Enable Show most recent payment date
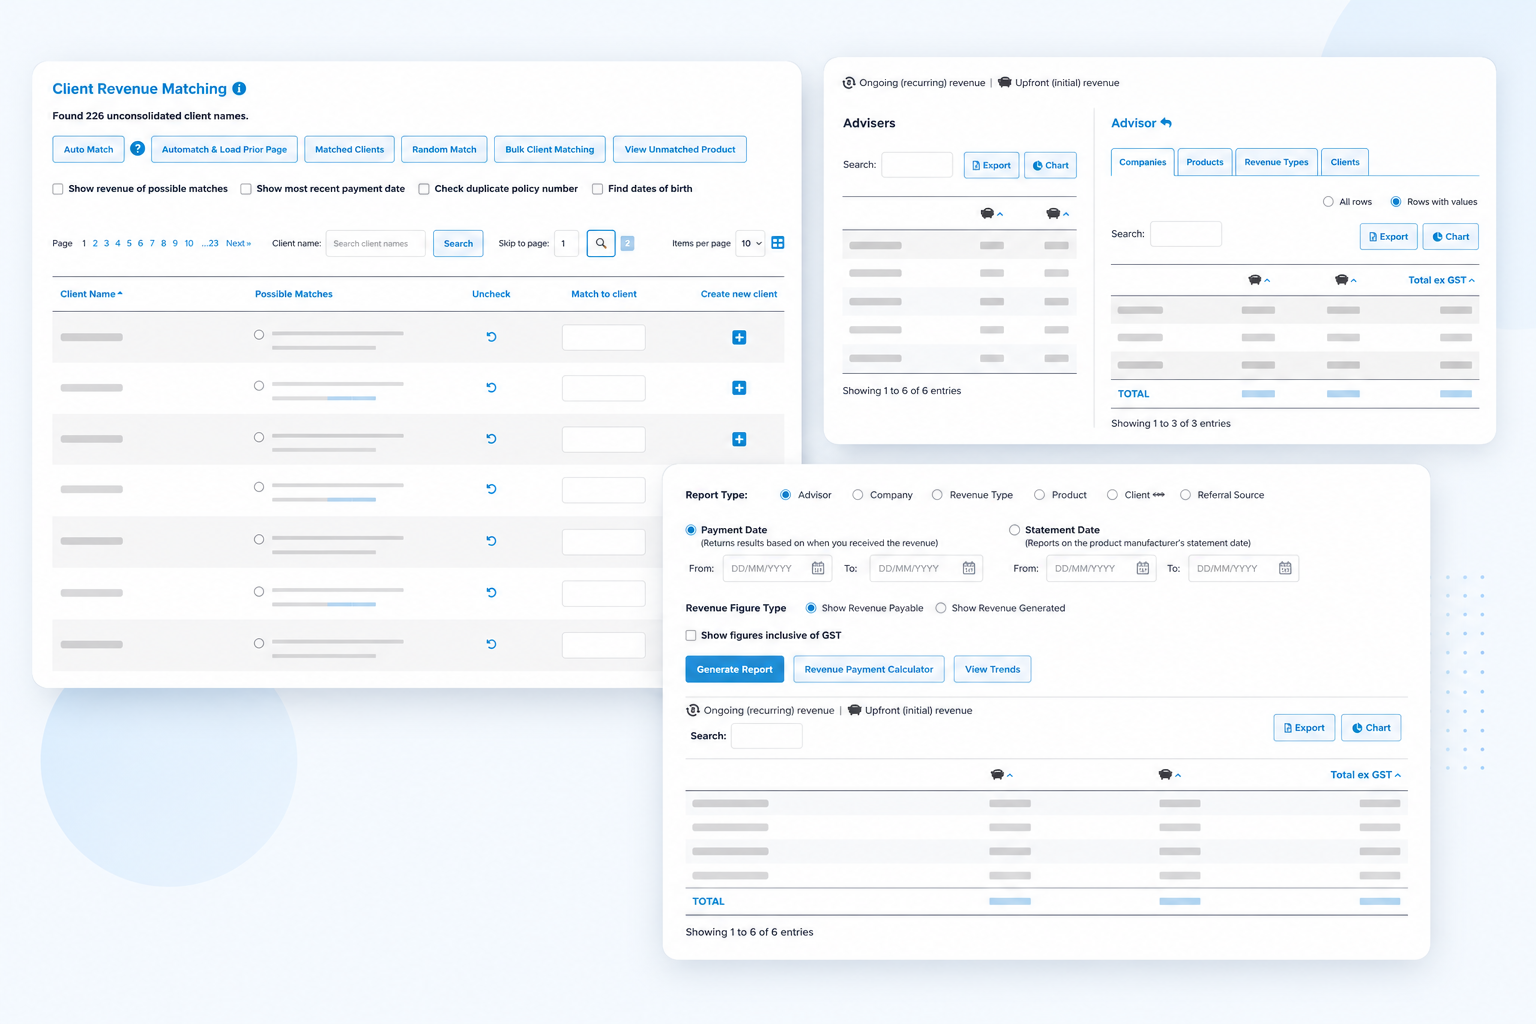Image resolution: width=1536 pixels, height=1024 pixels. pos(246,189)
